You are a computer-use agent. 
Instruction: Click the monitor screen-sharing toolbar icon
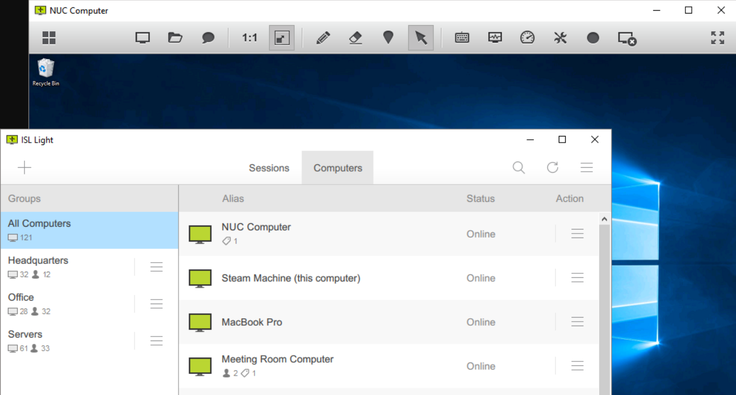143,38
